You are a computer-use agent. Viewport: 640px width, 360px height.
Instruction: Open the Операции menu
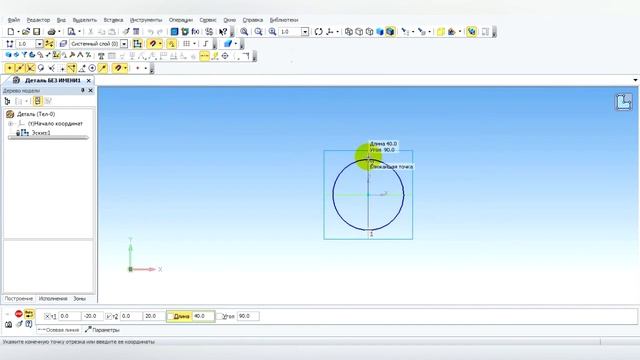tap(180, 20)
